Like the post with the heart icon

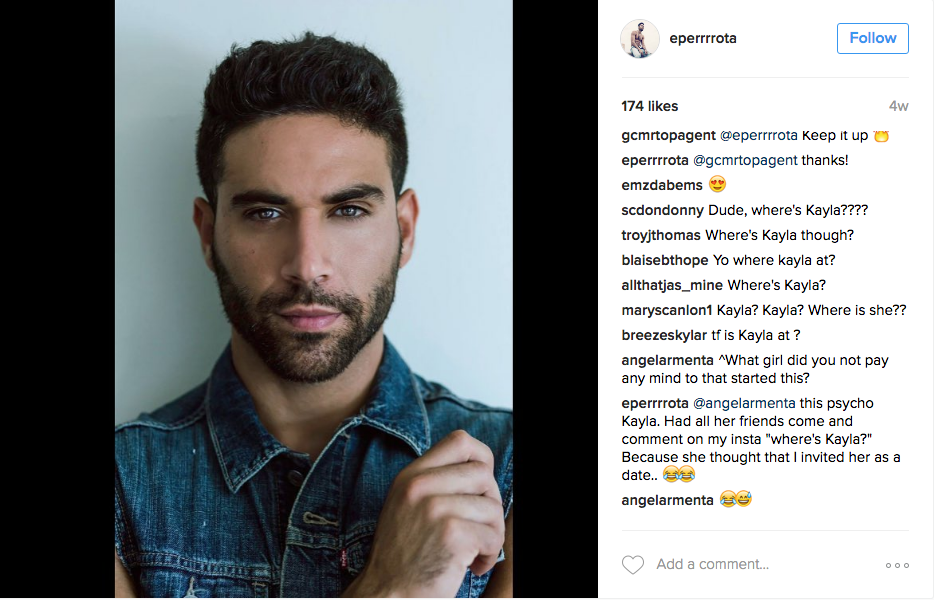coord(633,564)
